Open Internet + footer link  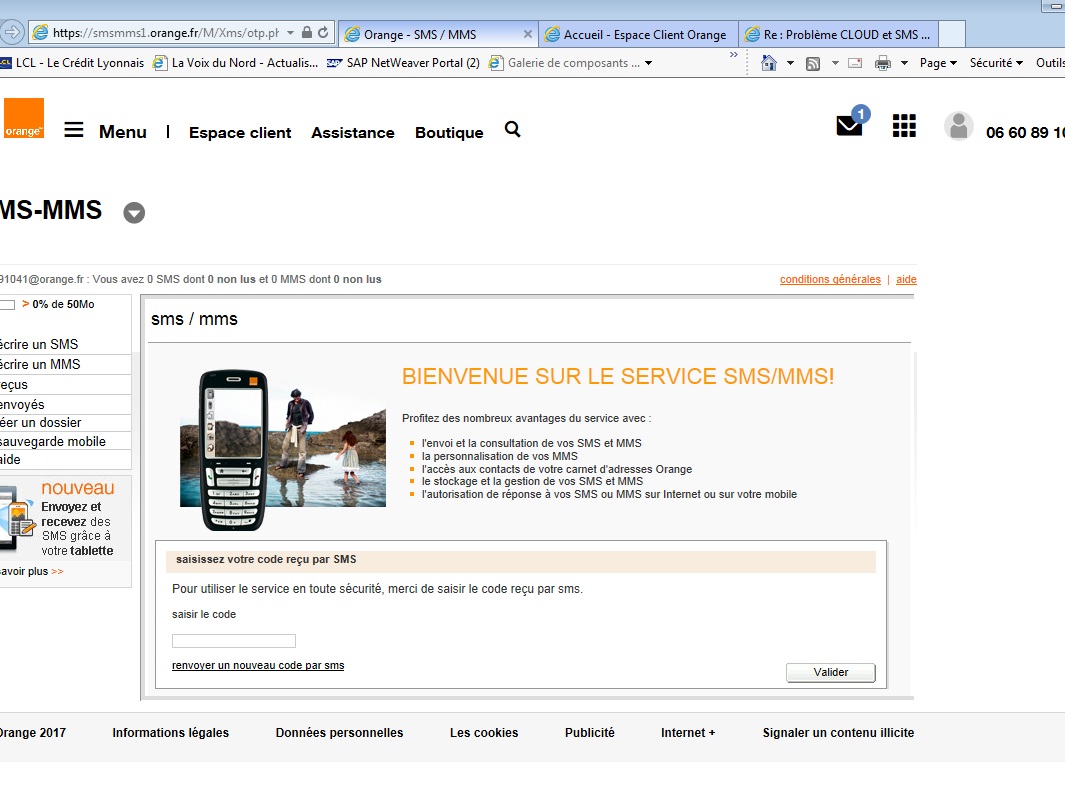688,732
